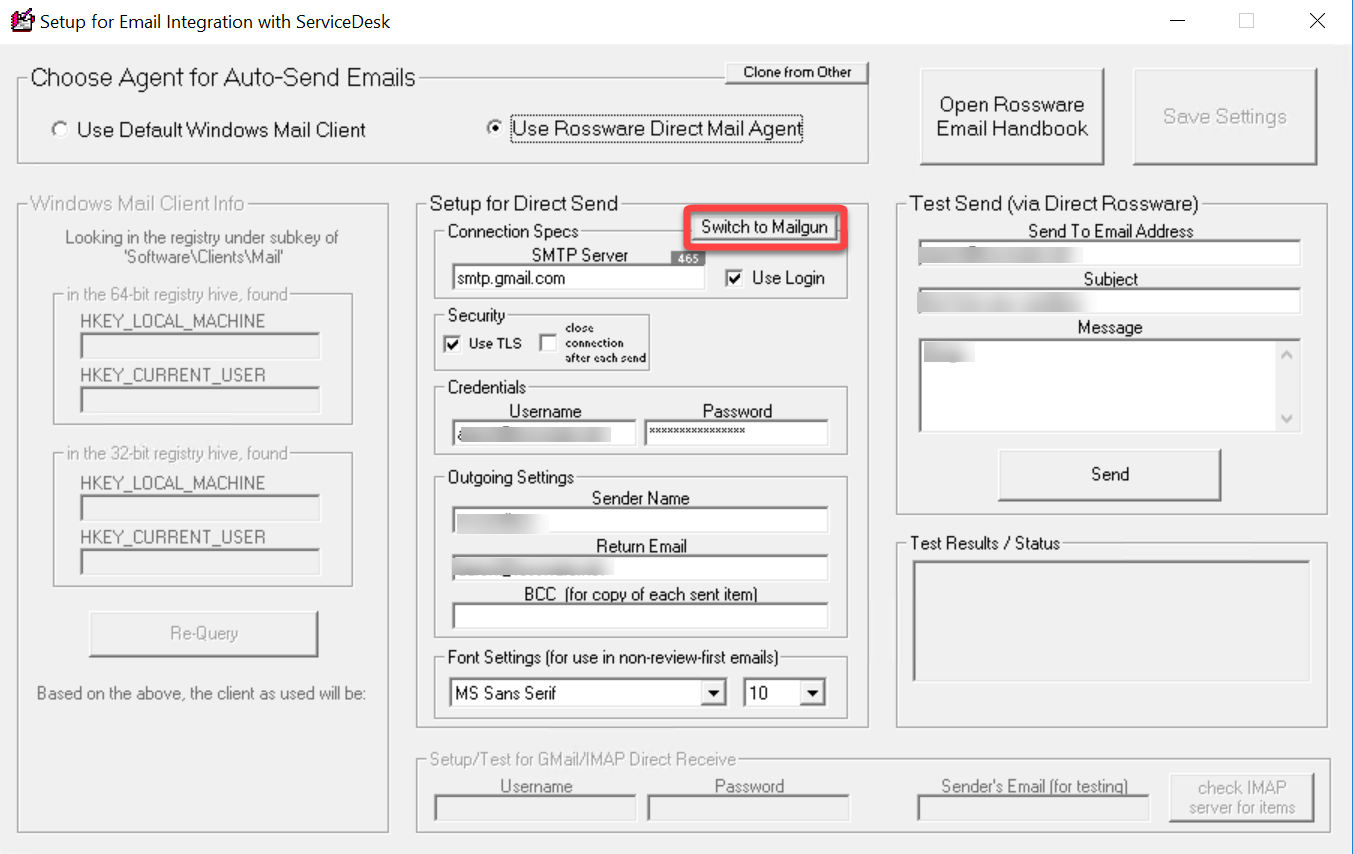Image resolution: width=1353 pixels, height=854 pixels.
Task: Click Switch to Mailgun button
Action: pyautogui.click(x=765, y=227)
